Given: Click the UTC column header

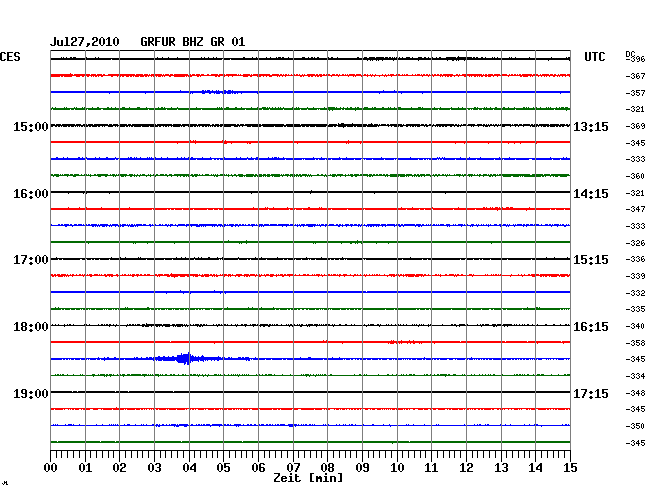Looking at the screenshot, I should [x=594, y=57].
